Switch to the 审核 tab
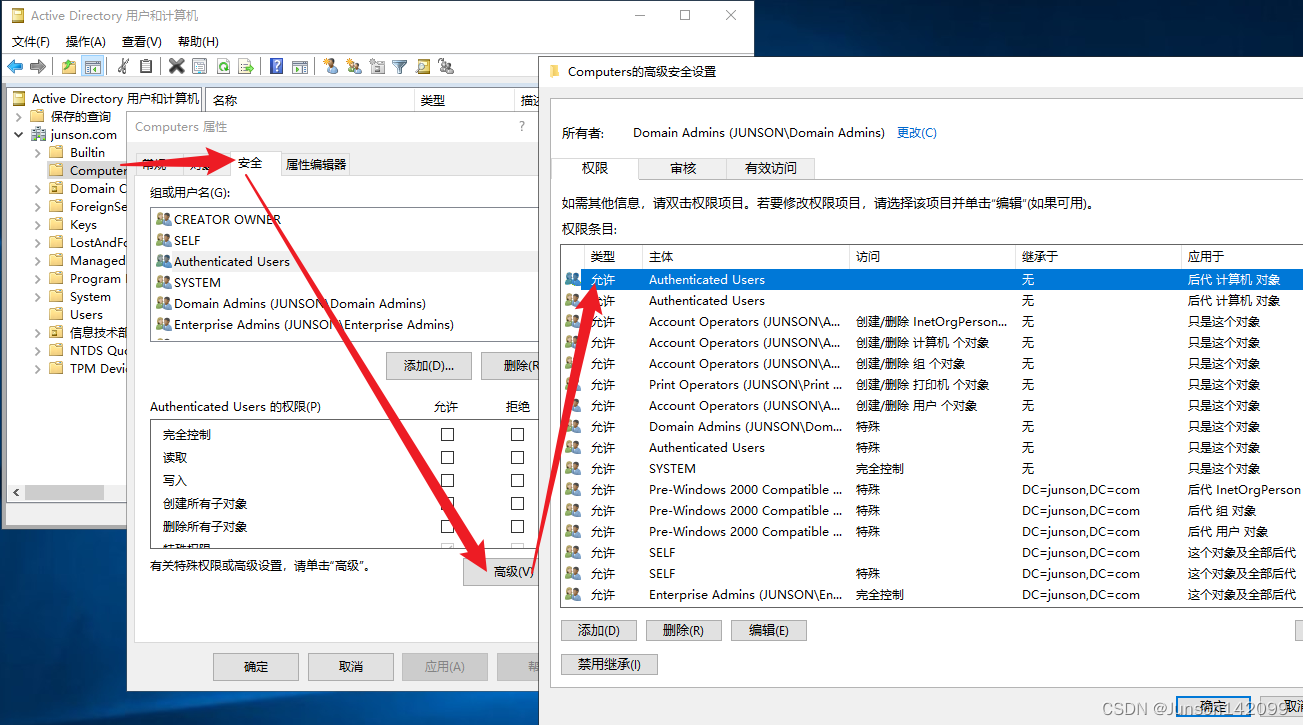 684,168
